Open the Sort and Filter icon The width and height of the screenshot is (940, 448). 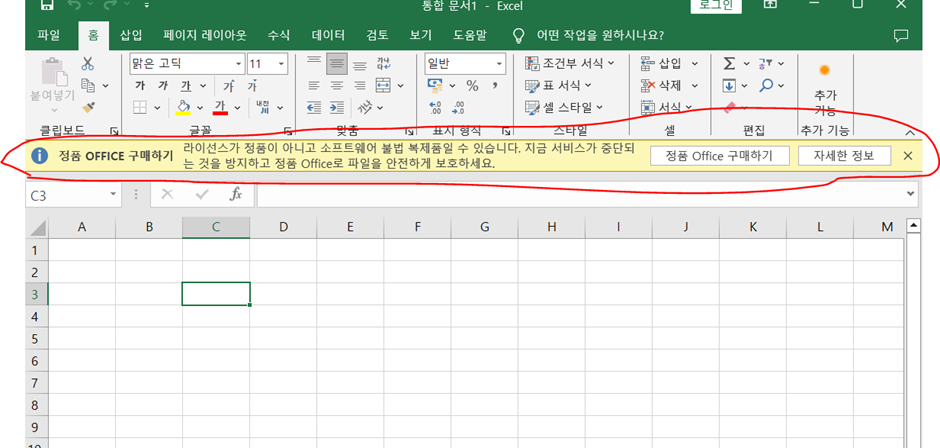(766, 64)
